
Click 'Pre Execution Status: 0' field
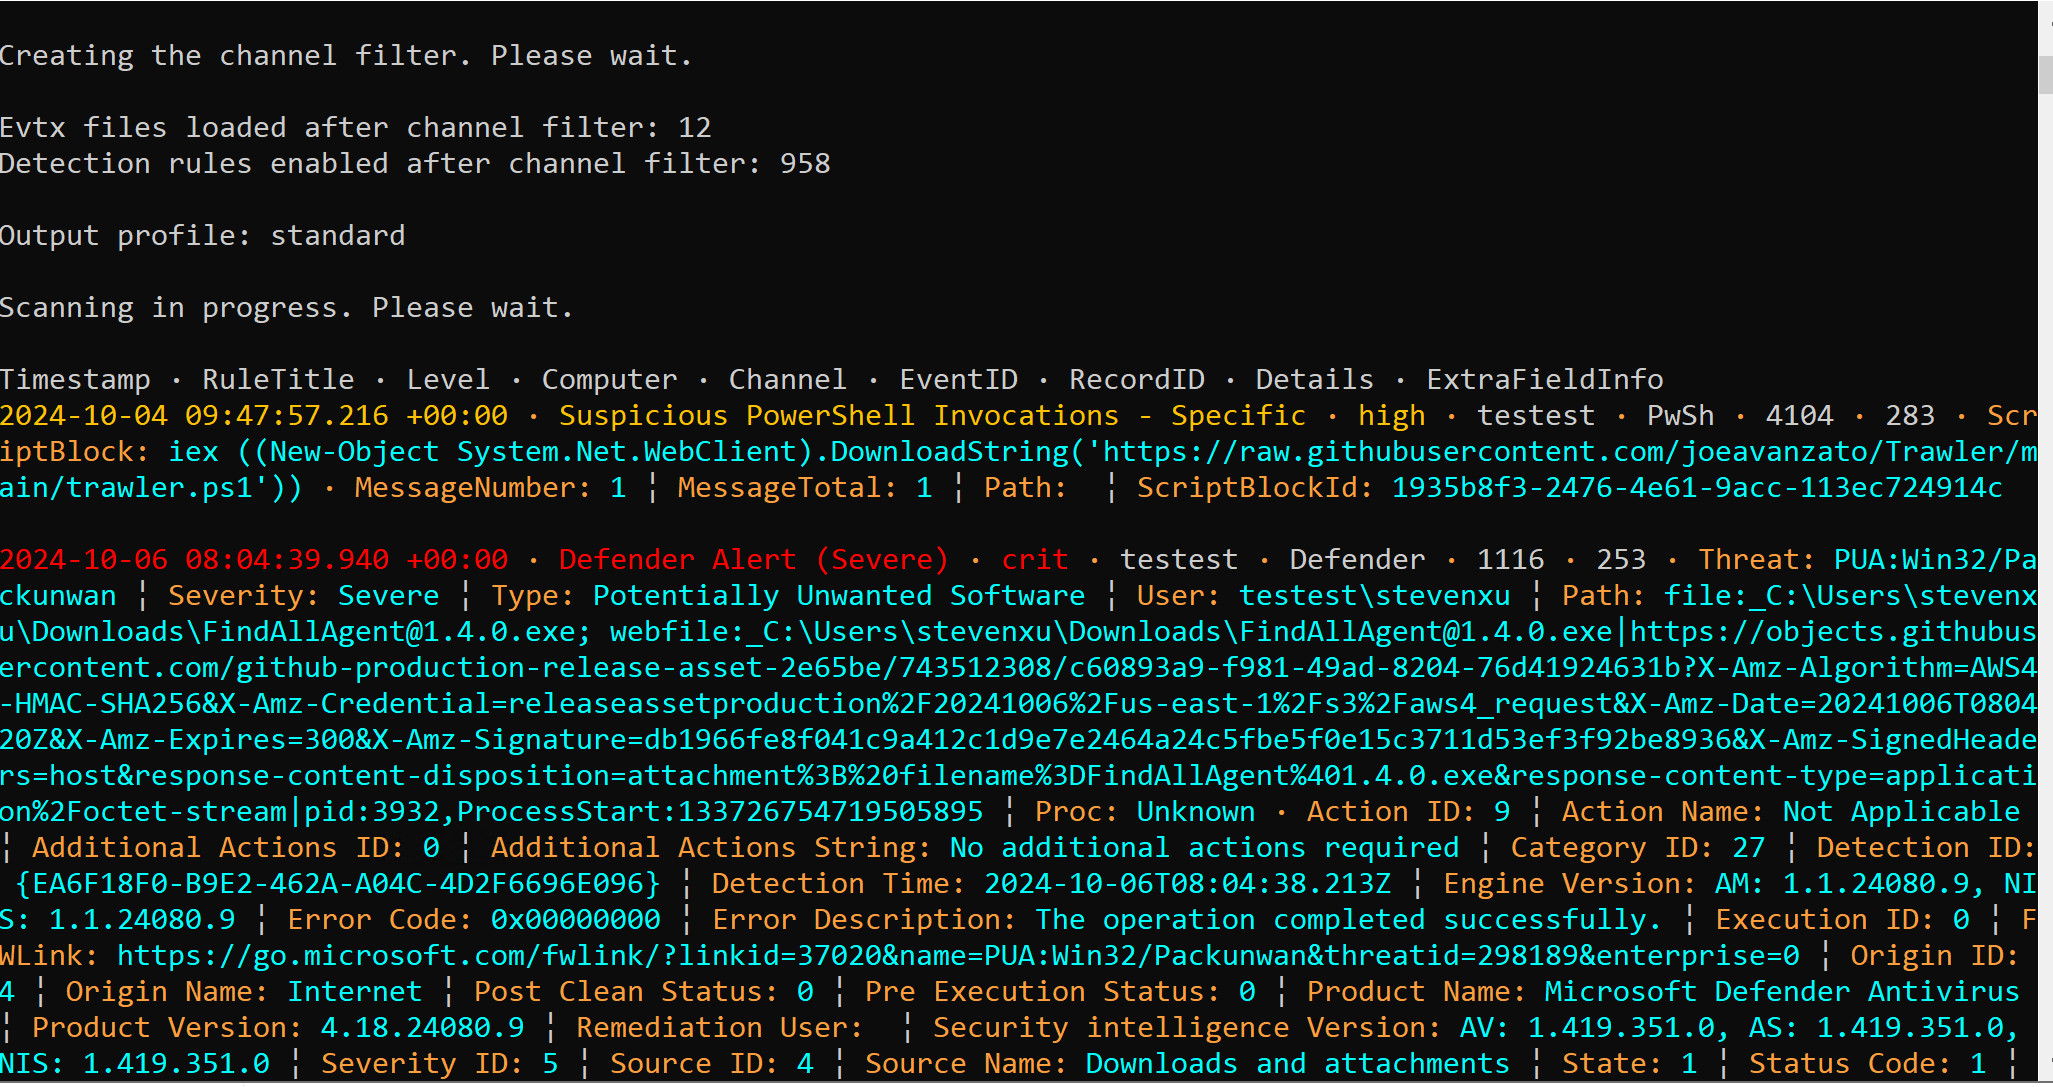pos(1060,992)
